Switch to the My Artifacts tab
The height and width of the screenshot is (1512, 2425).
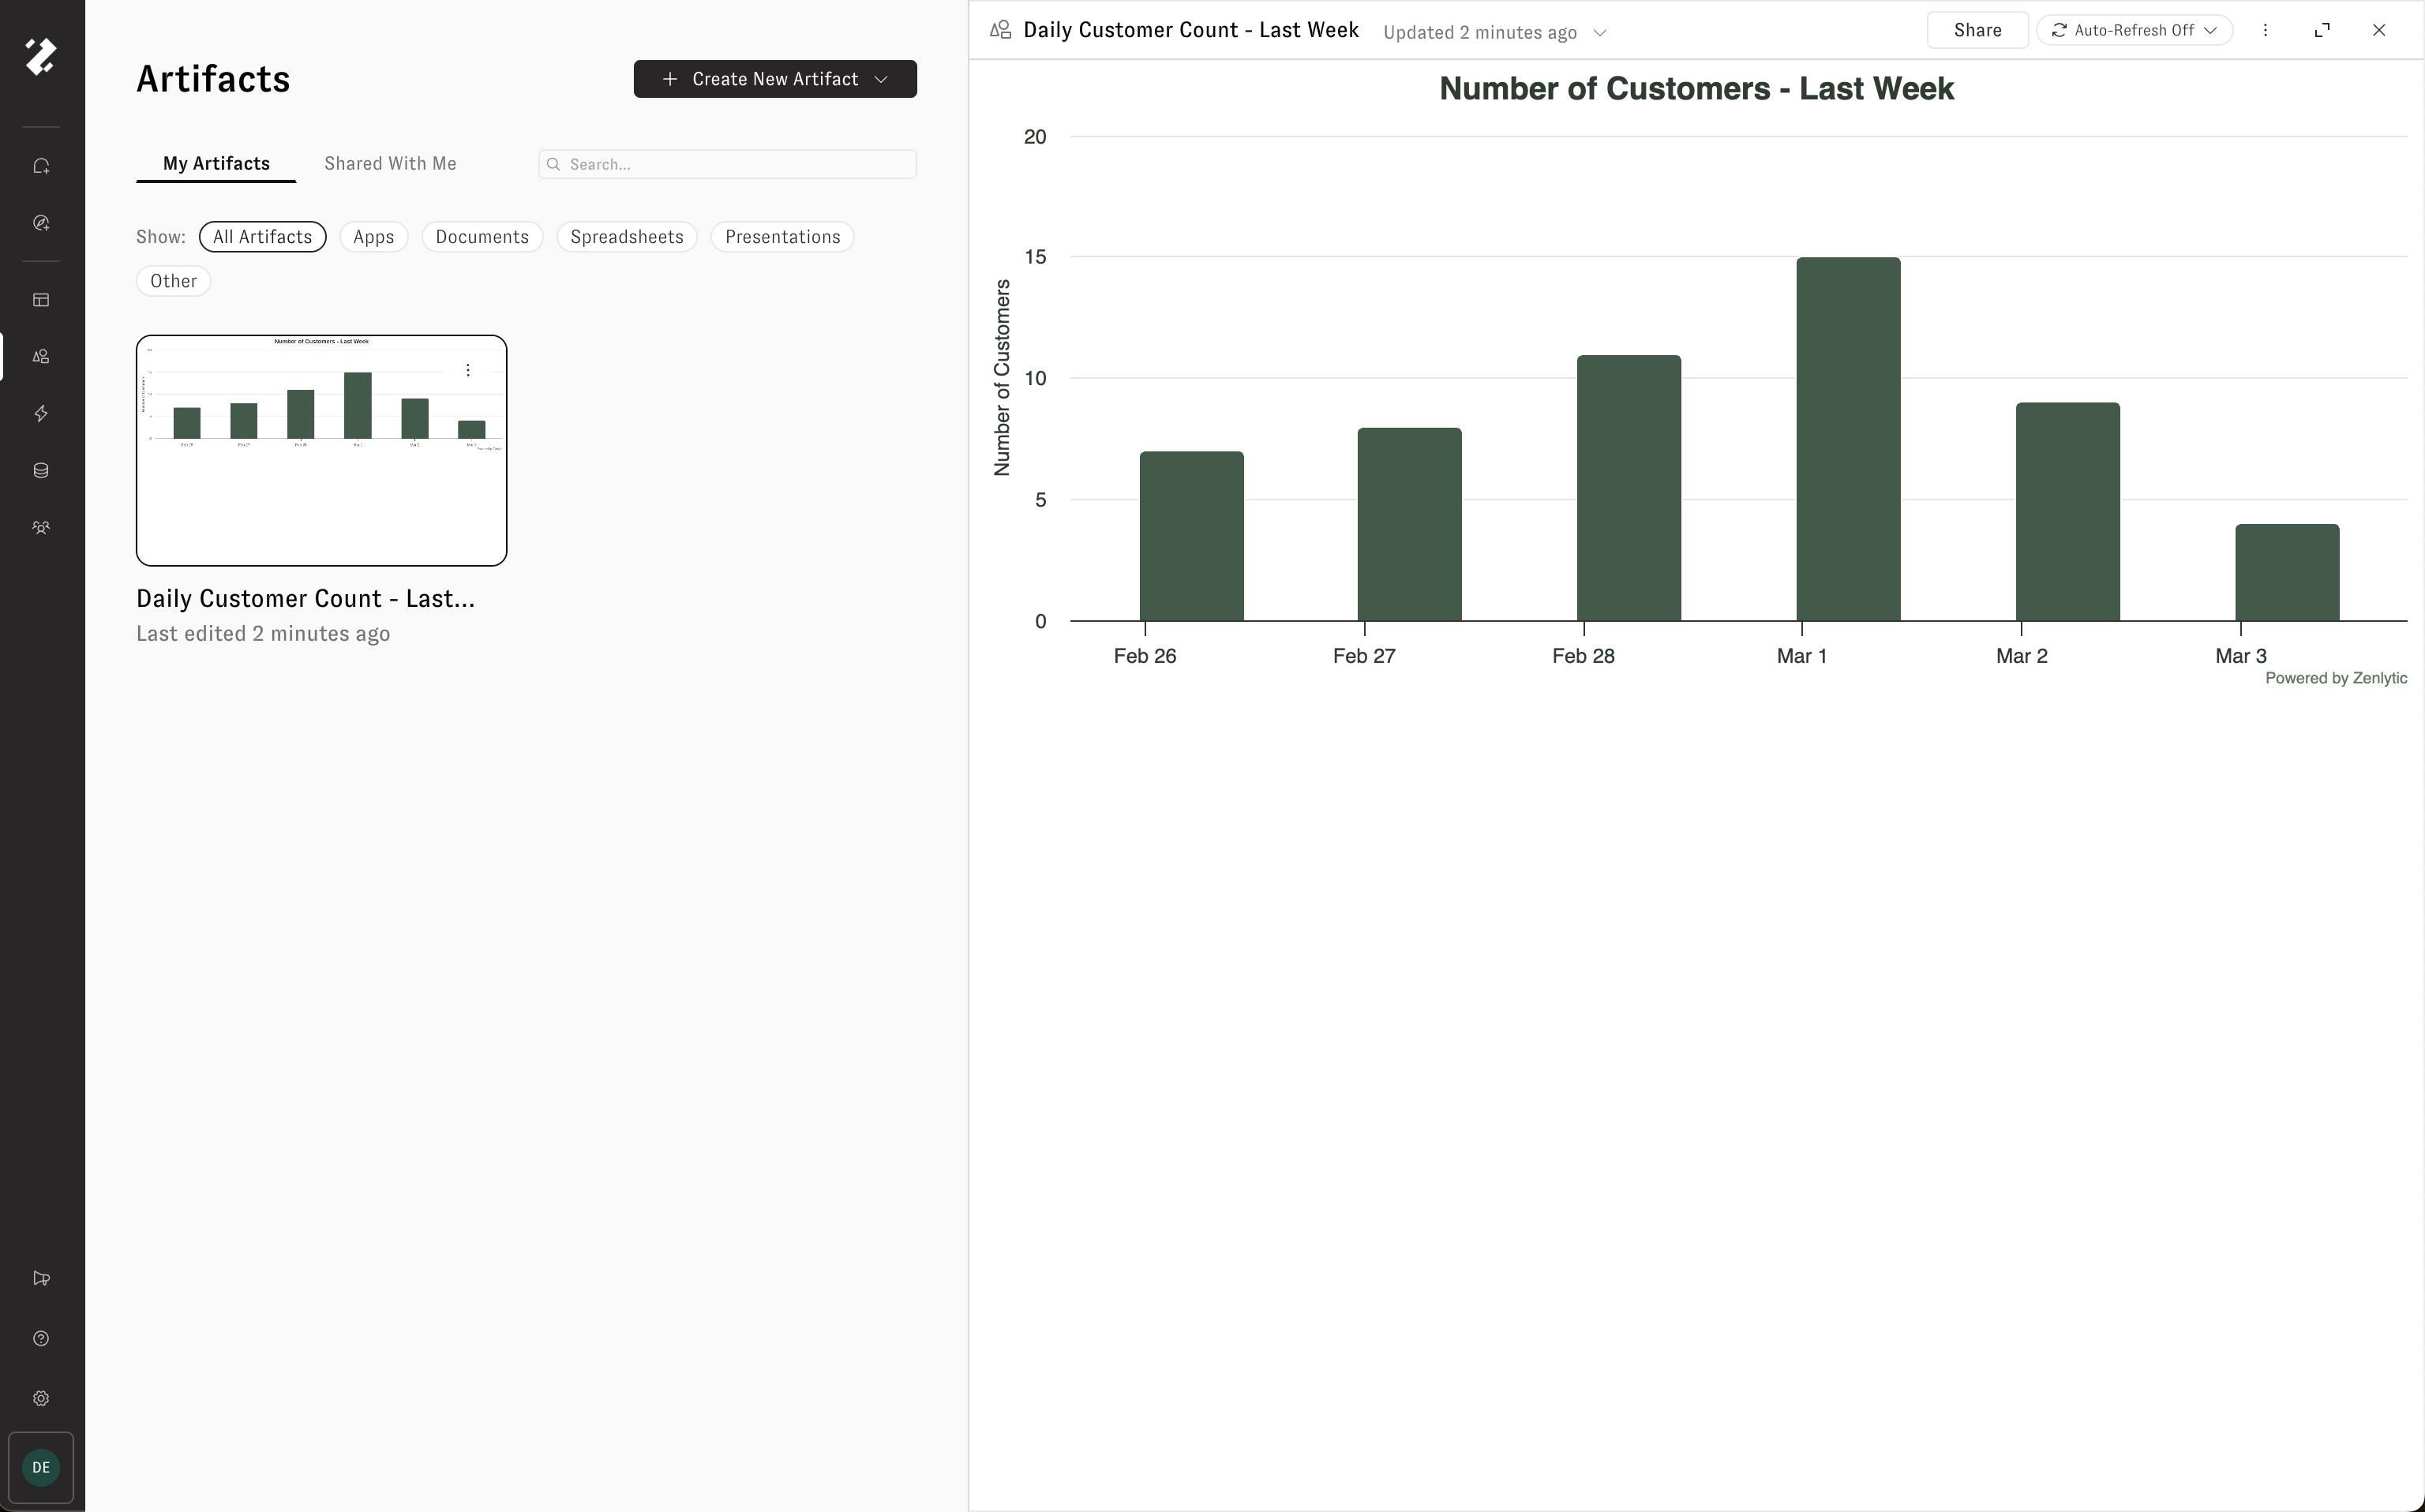coord(216,164)
